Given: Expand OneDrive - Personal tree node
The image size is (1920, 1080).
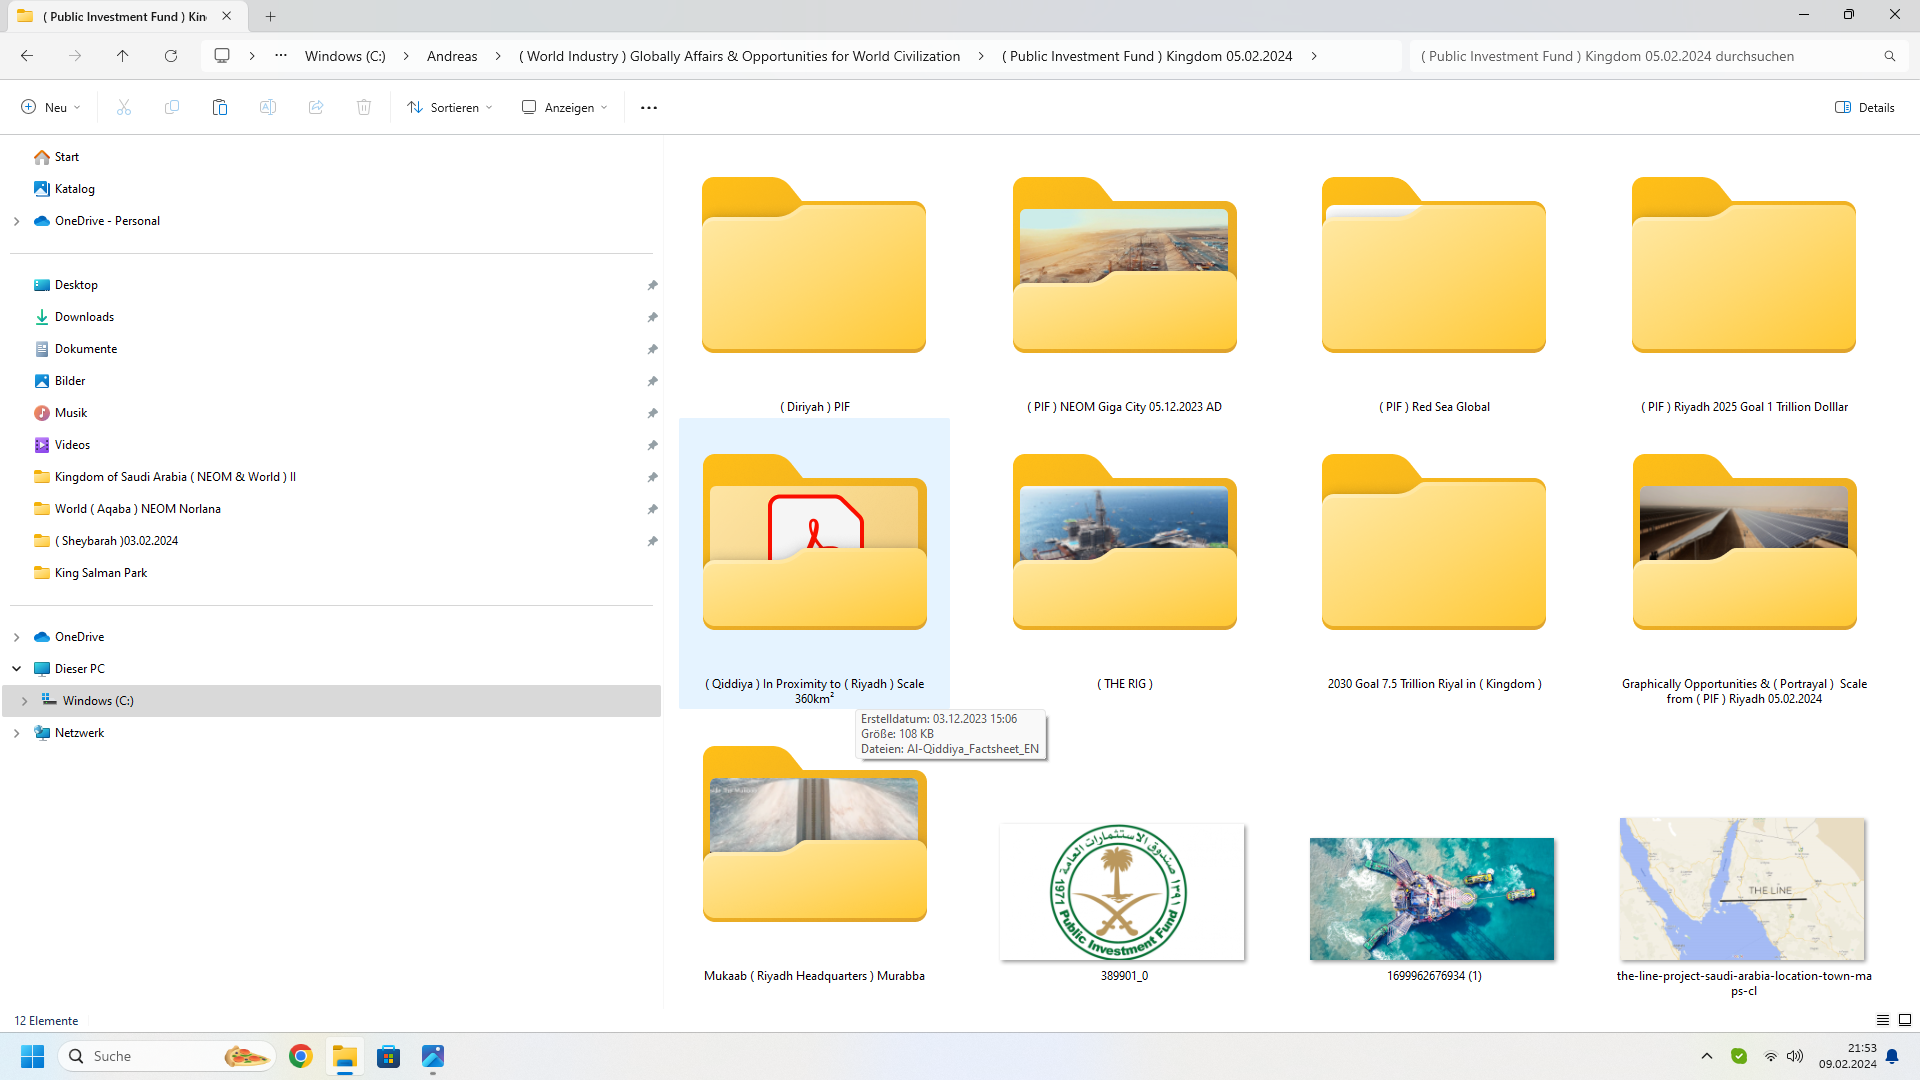Looking at the screenshot, I should [17, 221].
